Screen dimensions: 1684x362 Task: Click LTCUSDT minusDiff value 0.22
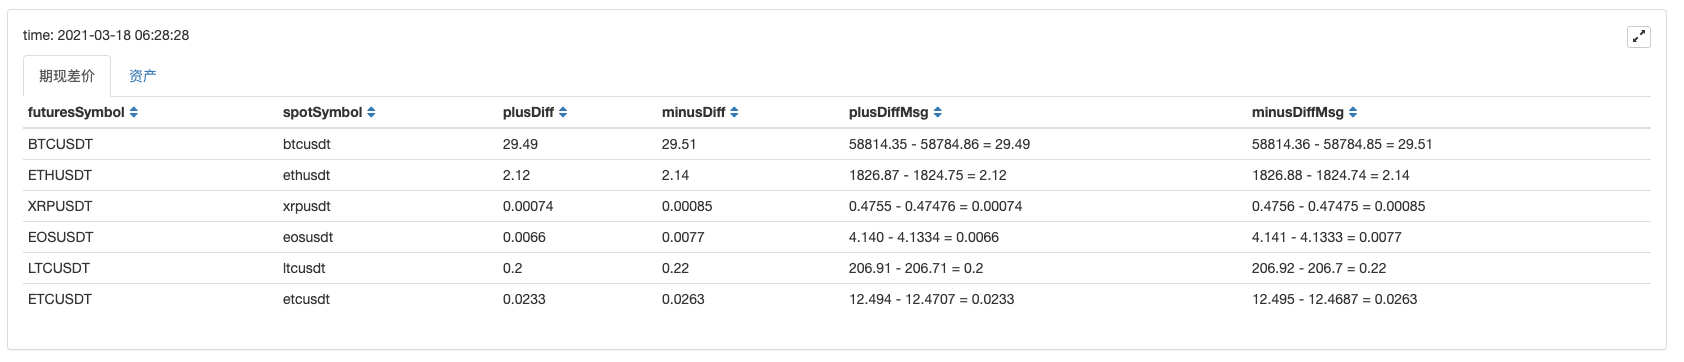coord(675,268)
